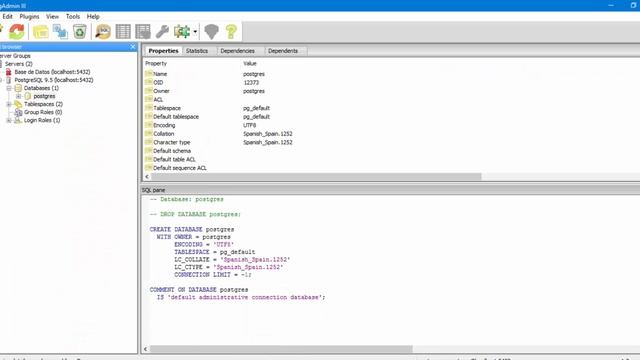The height and width of the screenshot is (360, 640).
Task: Select postgres database in tree
Action: pos(44,96)
